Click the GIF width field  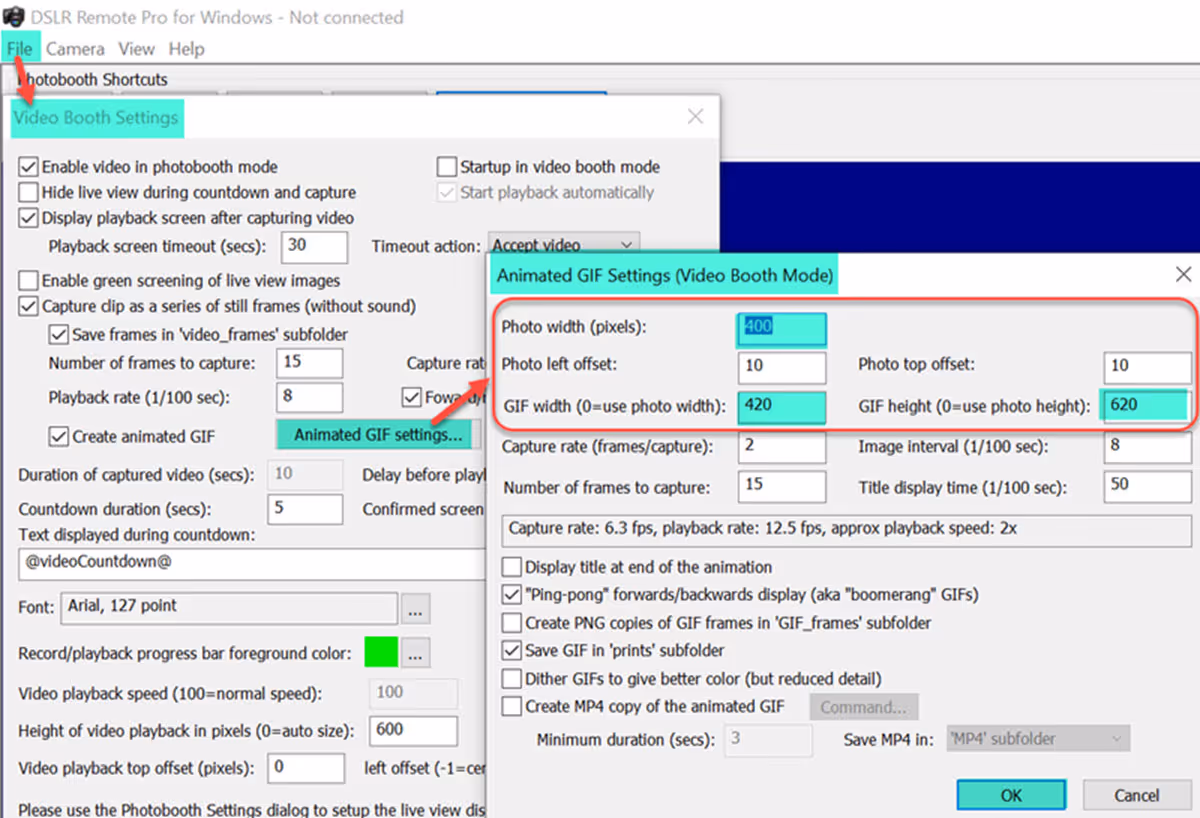coord(782,406)
